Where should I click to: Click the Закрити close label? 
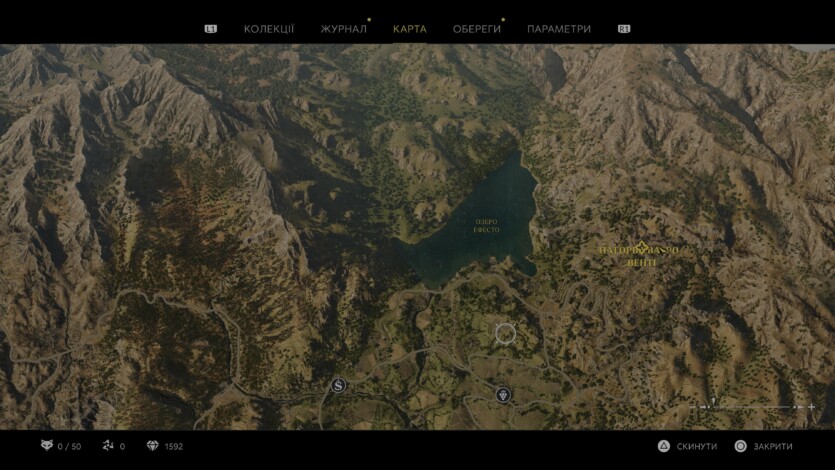773,446
